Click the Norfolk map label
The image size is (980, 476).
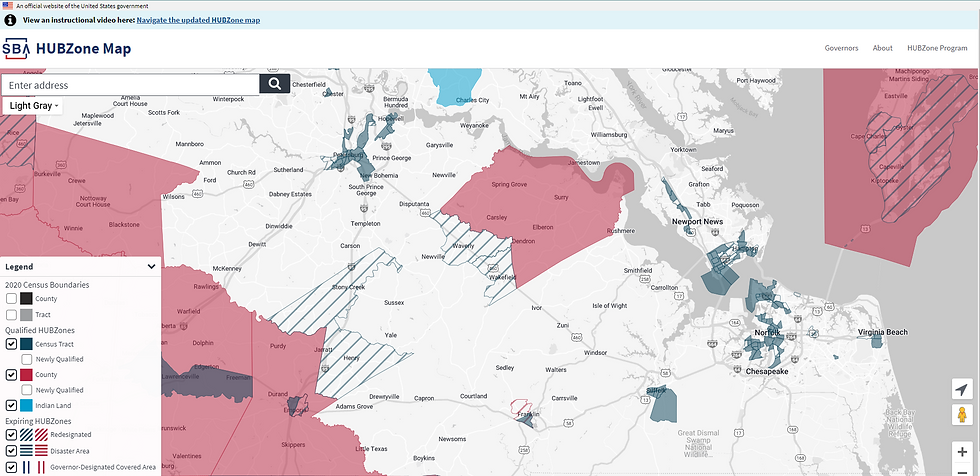pyautogui.click(x=768, y=332)
